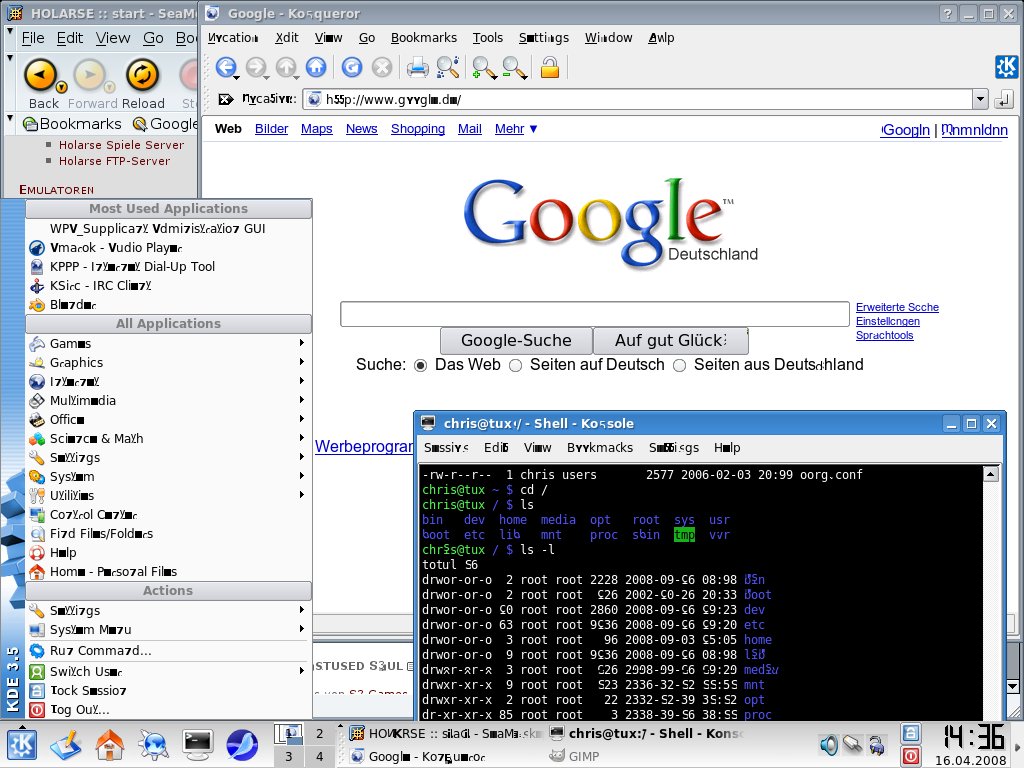This screenshot has height=768, width=1024.
Task: Open the location bar dropdown arrow
Action: (x=980, y=99)
